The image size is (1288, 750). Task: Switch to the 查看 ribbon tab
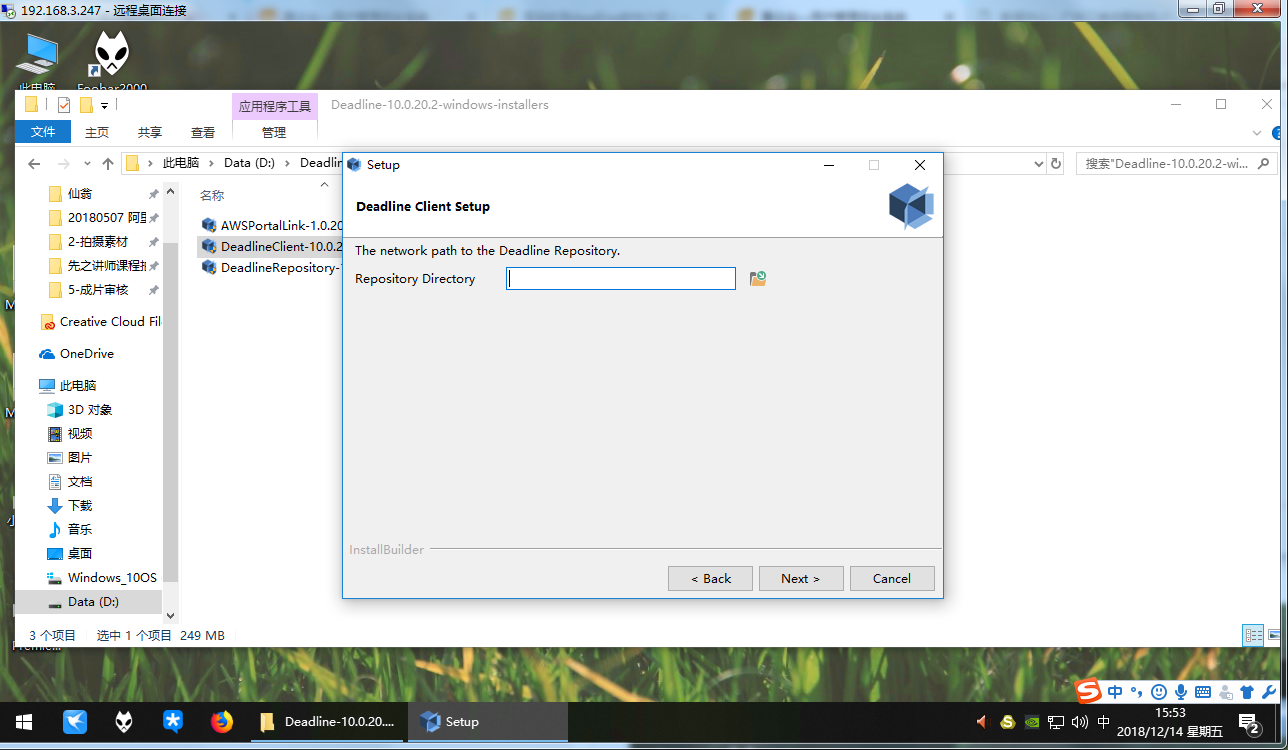click(203, 132)
